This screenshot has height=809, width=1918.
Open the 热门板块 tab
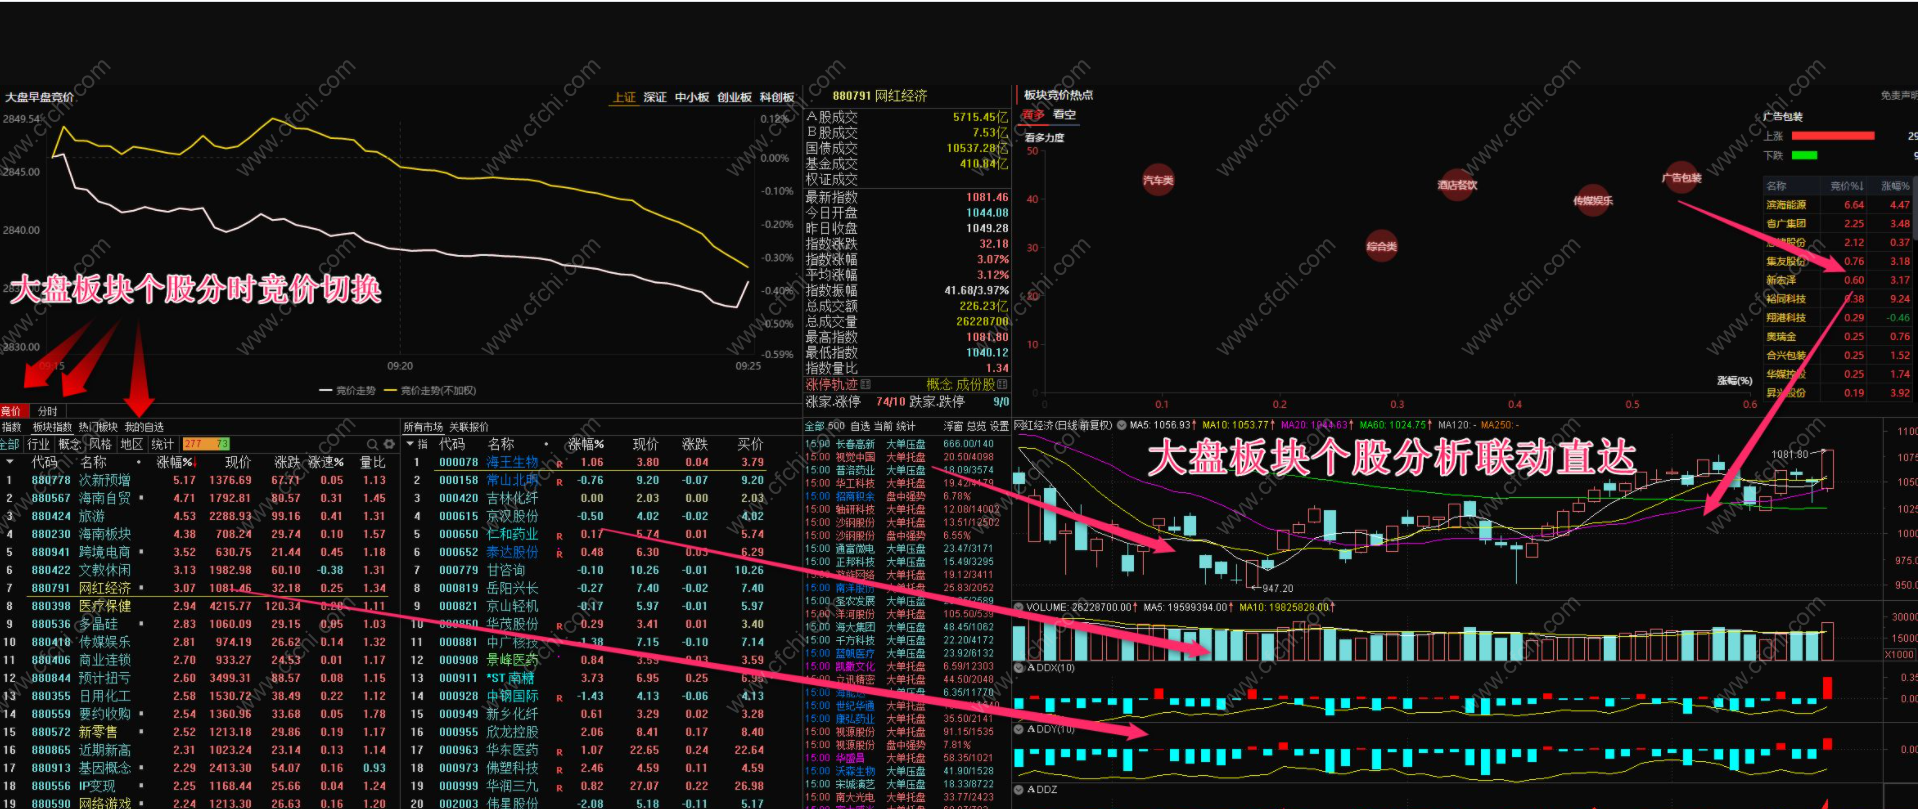point(98,427)
